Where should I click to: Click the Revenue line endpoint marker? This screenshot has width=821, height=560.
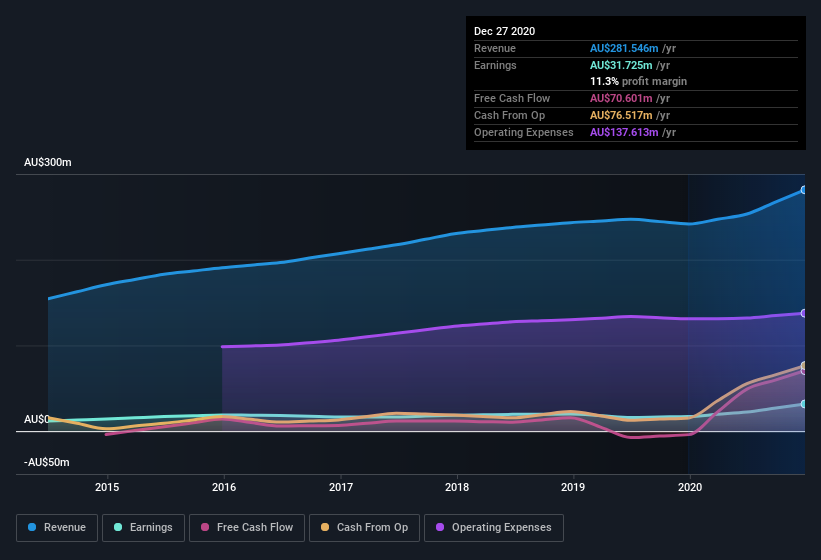(803, 189)
